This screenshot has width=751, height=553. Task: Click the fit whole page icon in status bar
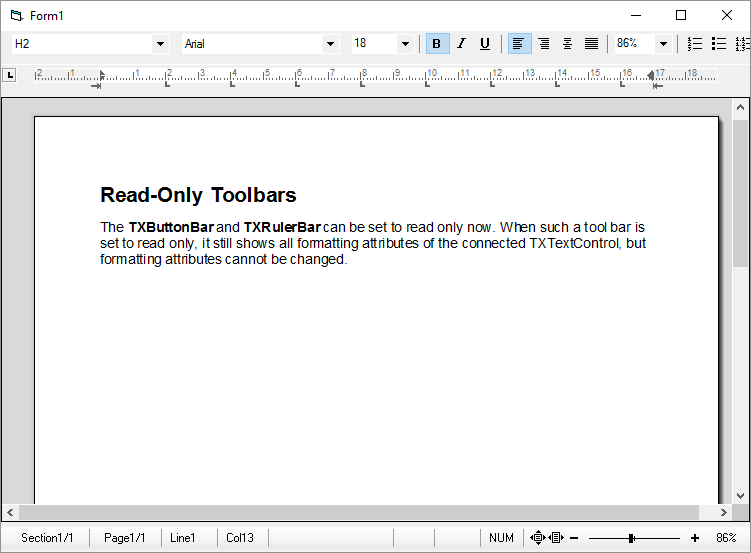click(538, 538)
